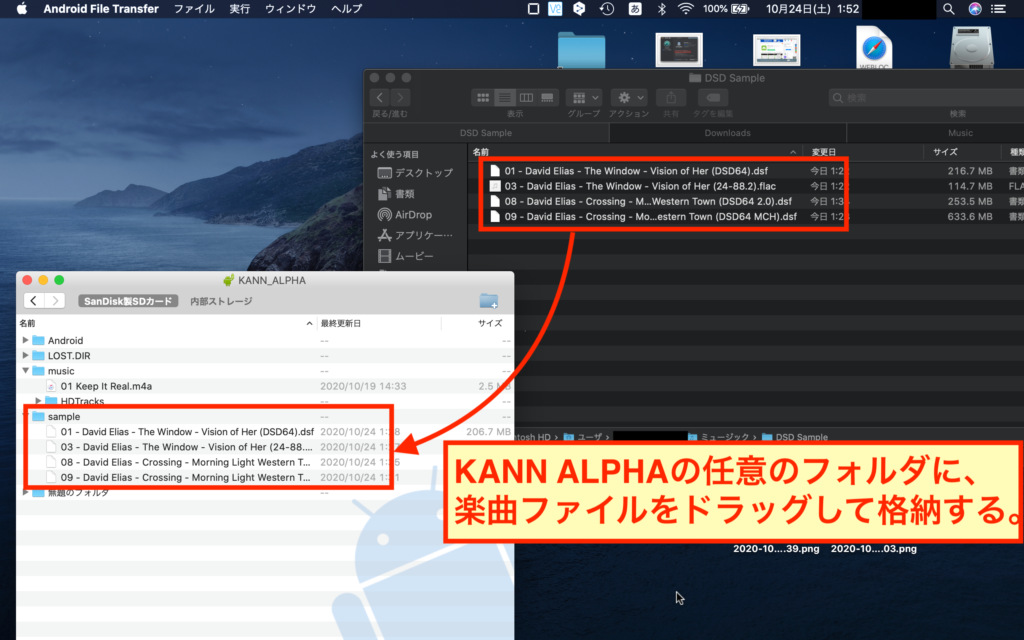
Task: Open the ファイル menu
Action: (194, 8)
